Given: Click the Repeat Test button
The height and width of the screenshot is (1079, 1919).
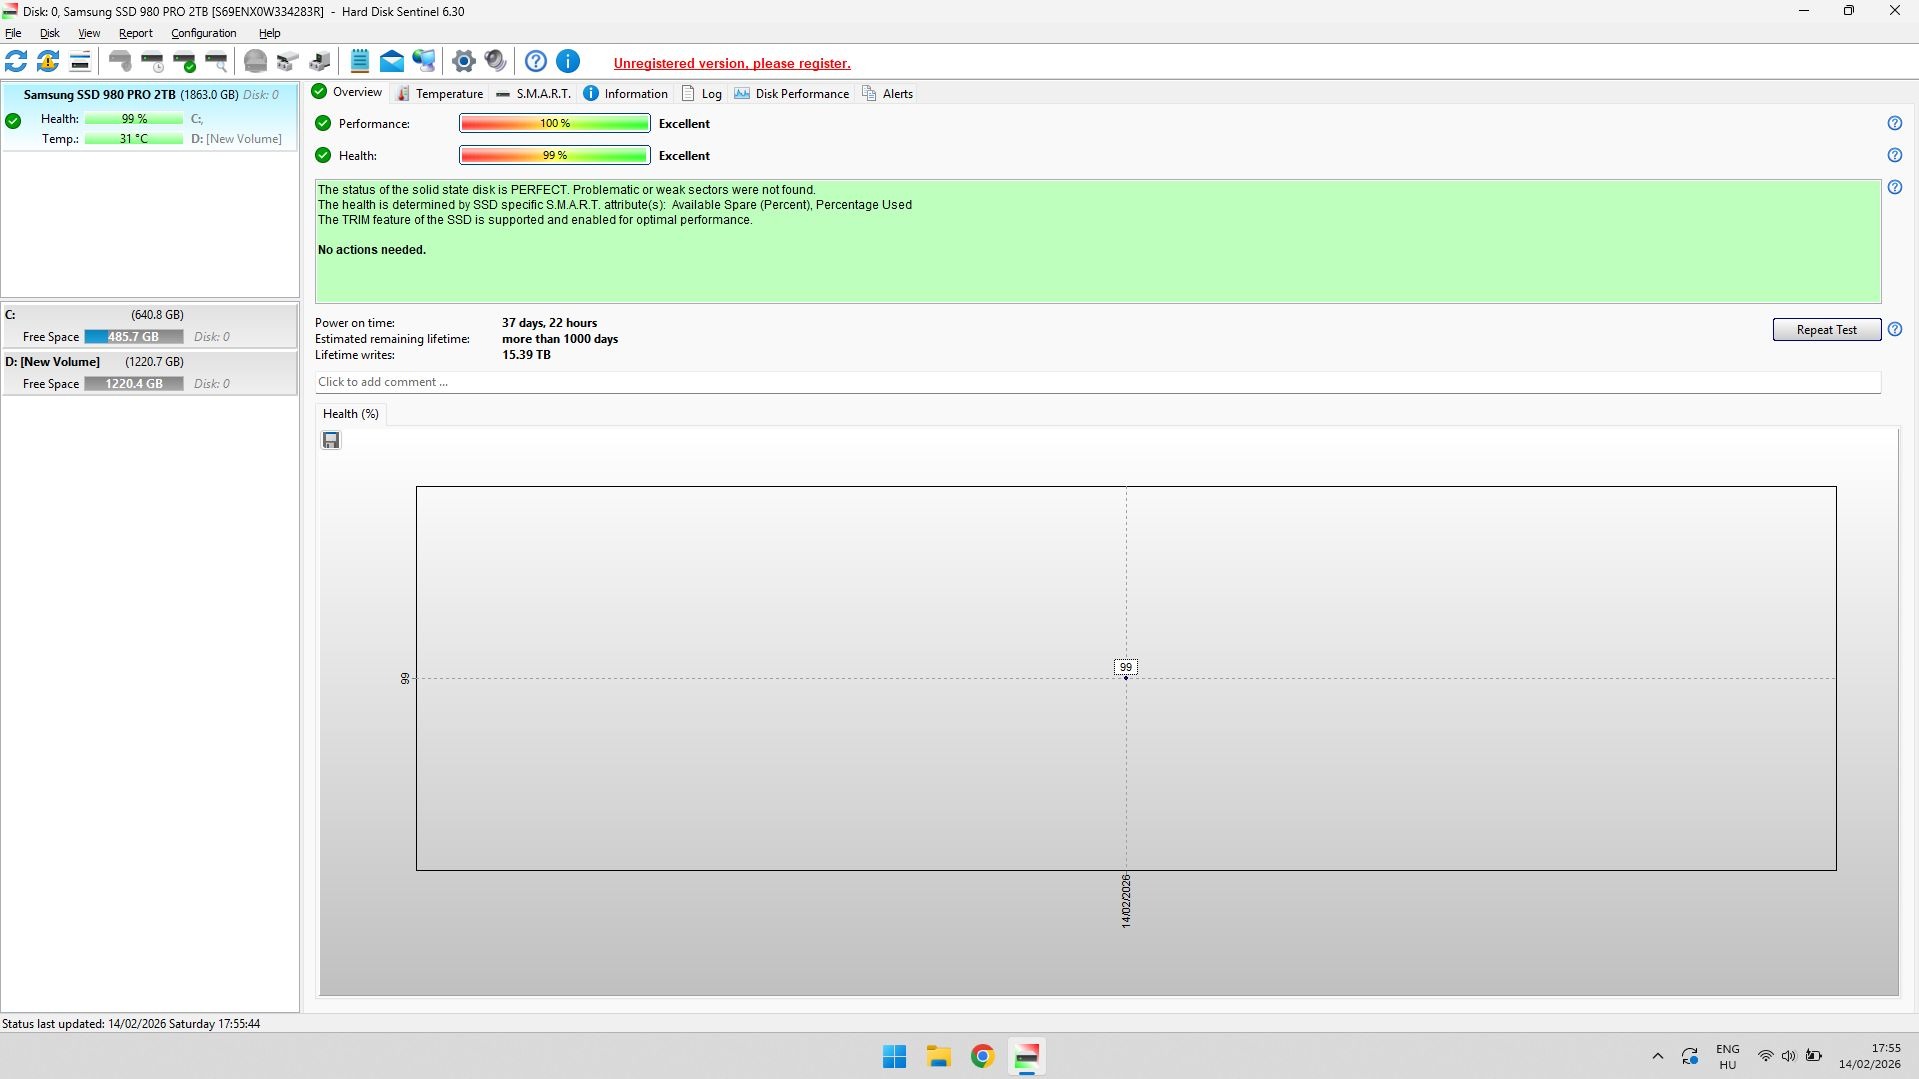Looking at the screenshot, I should point(1826,329).
